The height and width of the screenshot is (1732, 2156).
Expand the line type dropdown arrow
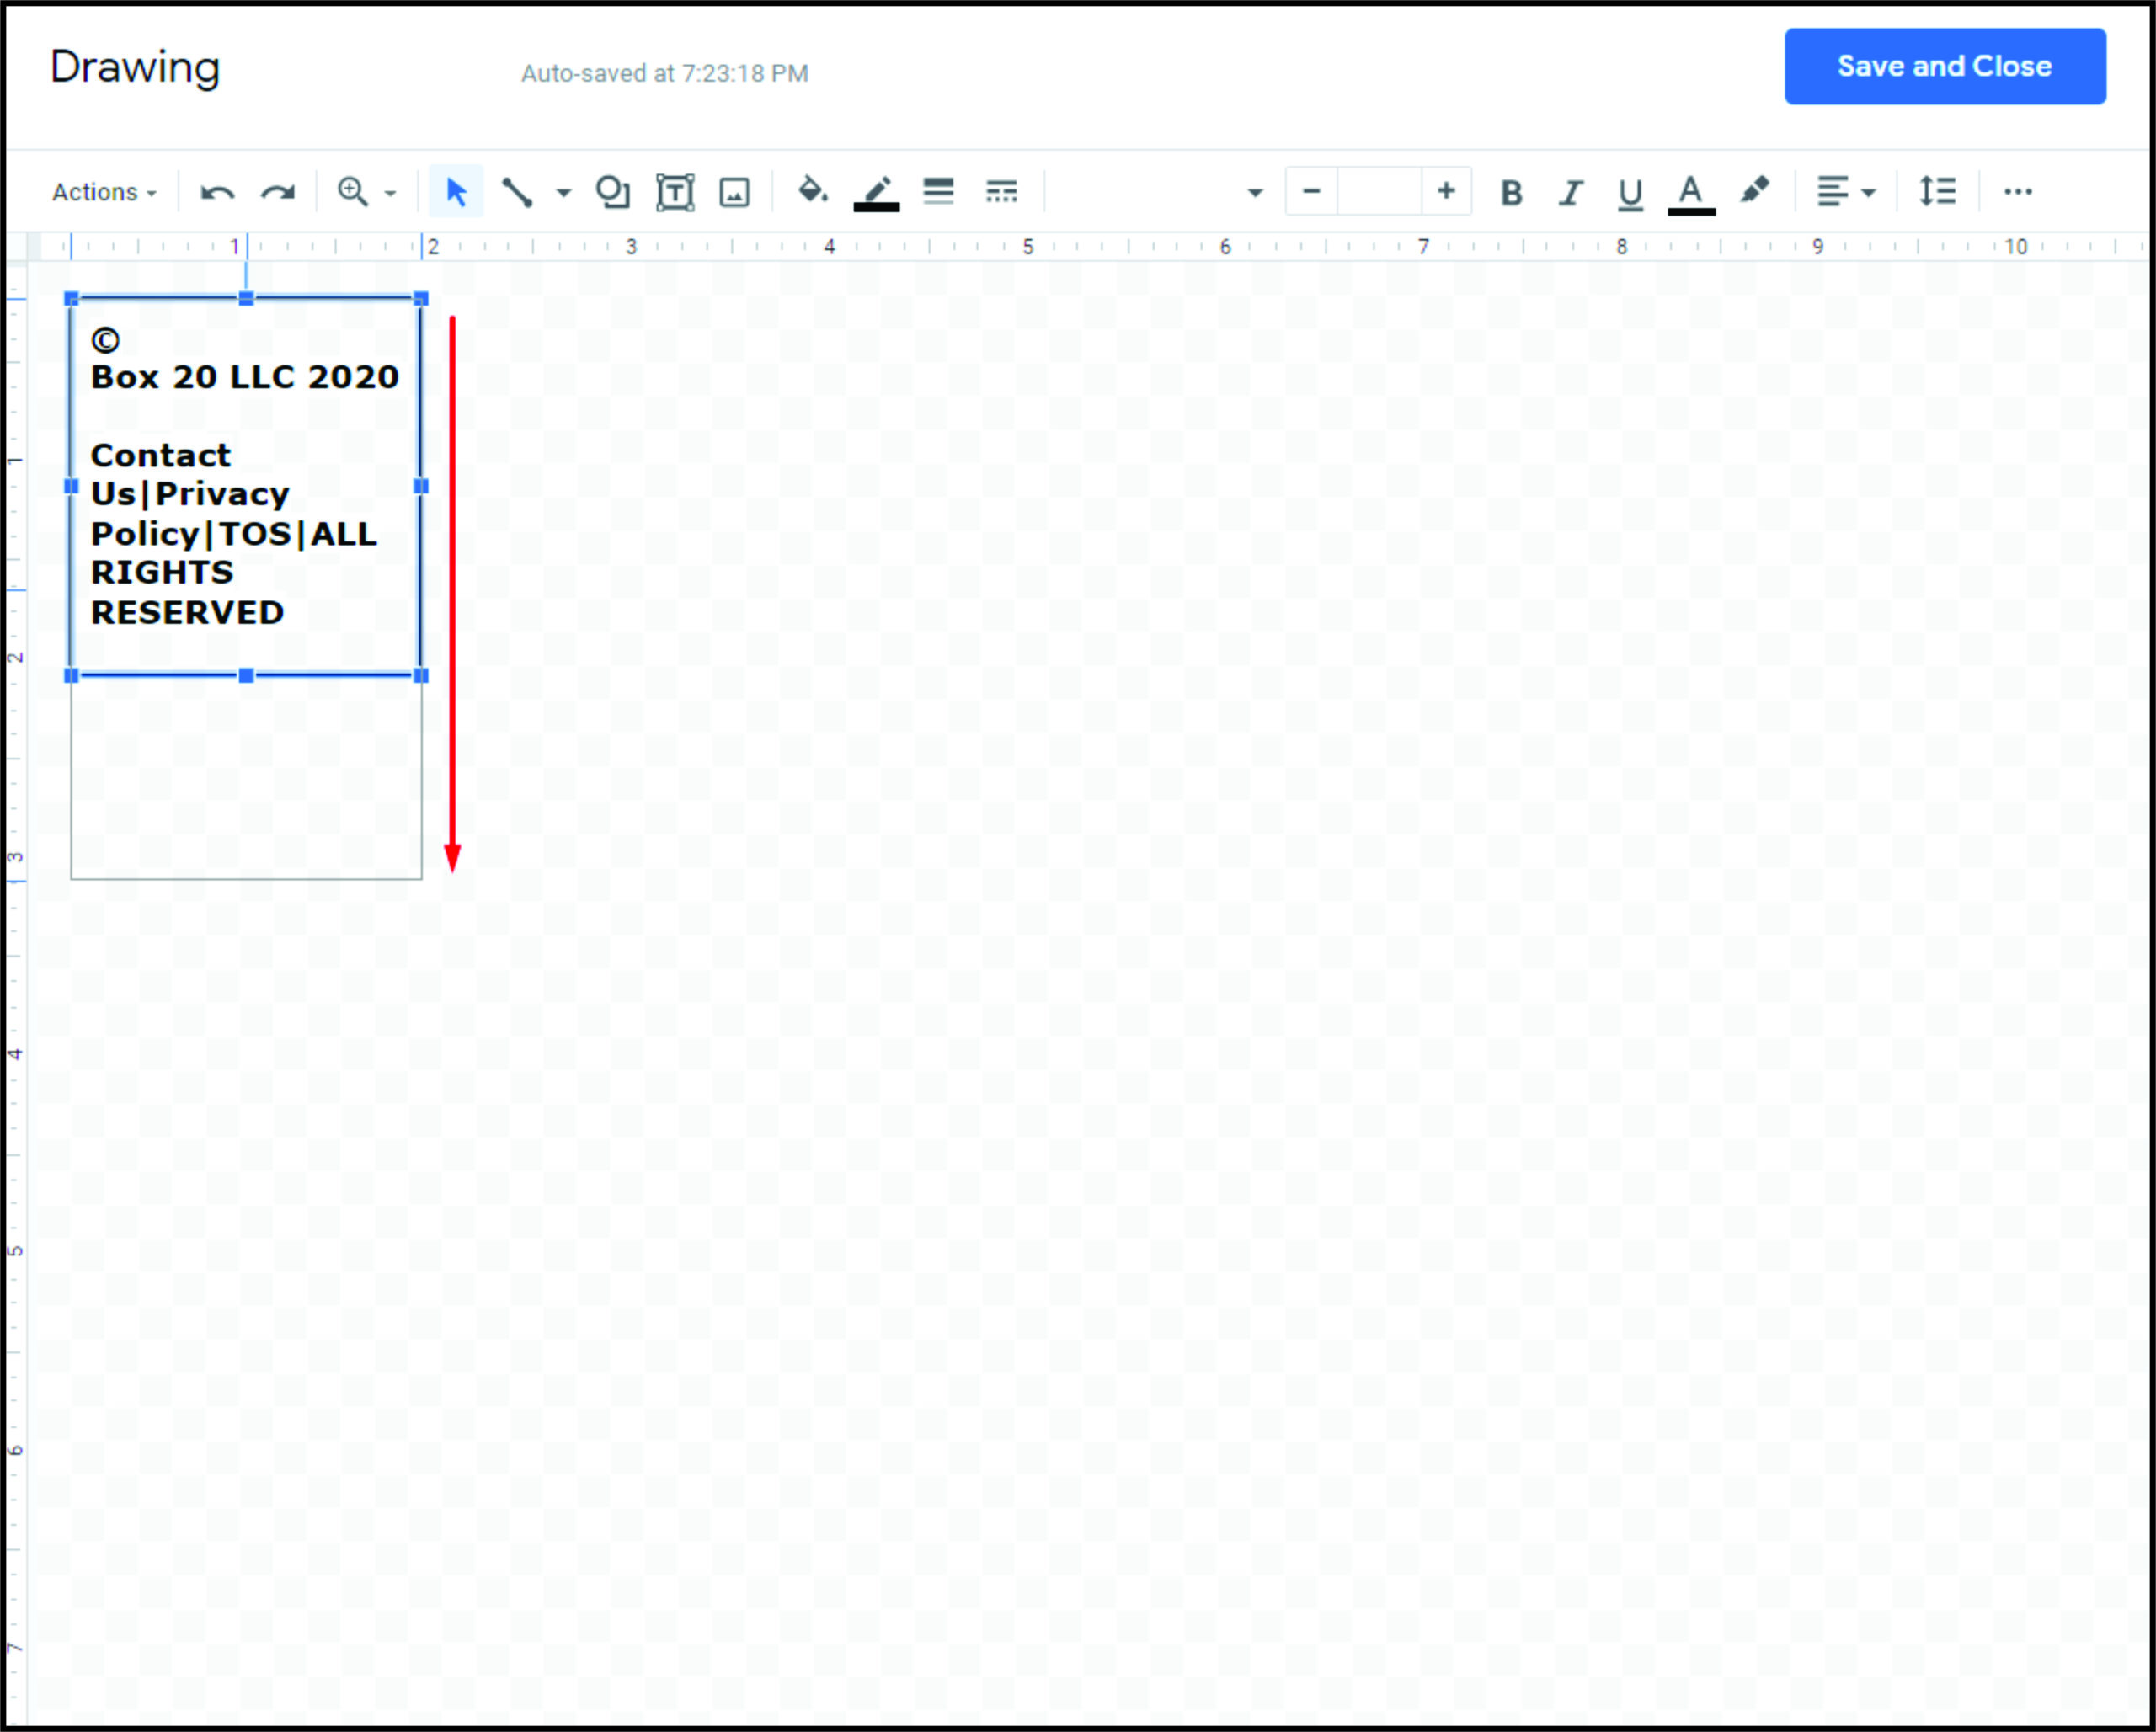coord(563,193)
